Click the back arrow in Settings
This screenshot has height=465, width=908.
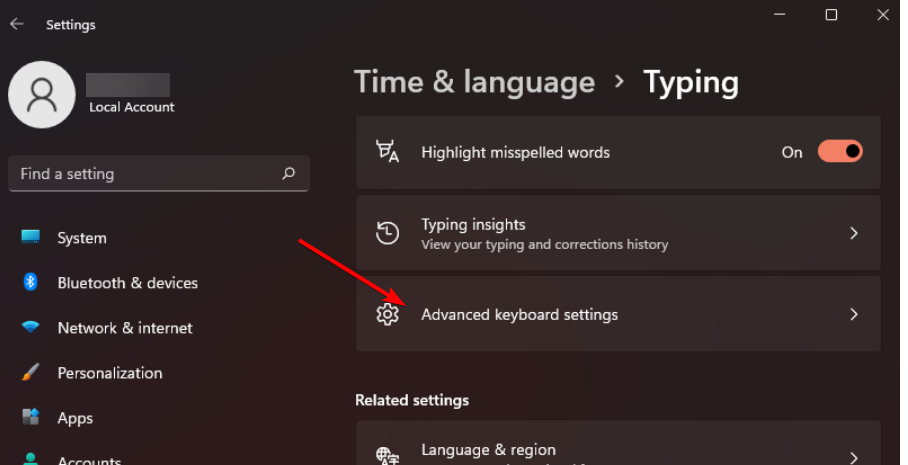[17, 24]
